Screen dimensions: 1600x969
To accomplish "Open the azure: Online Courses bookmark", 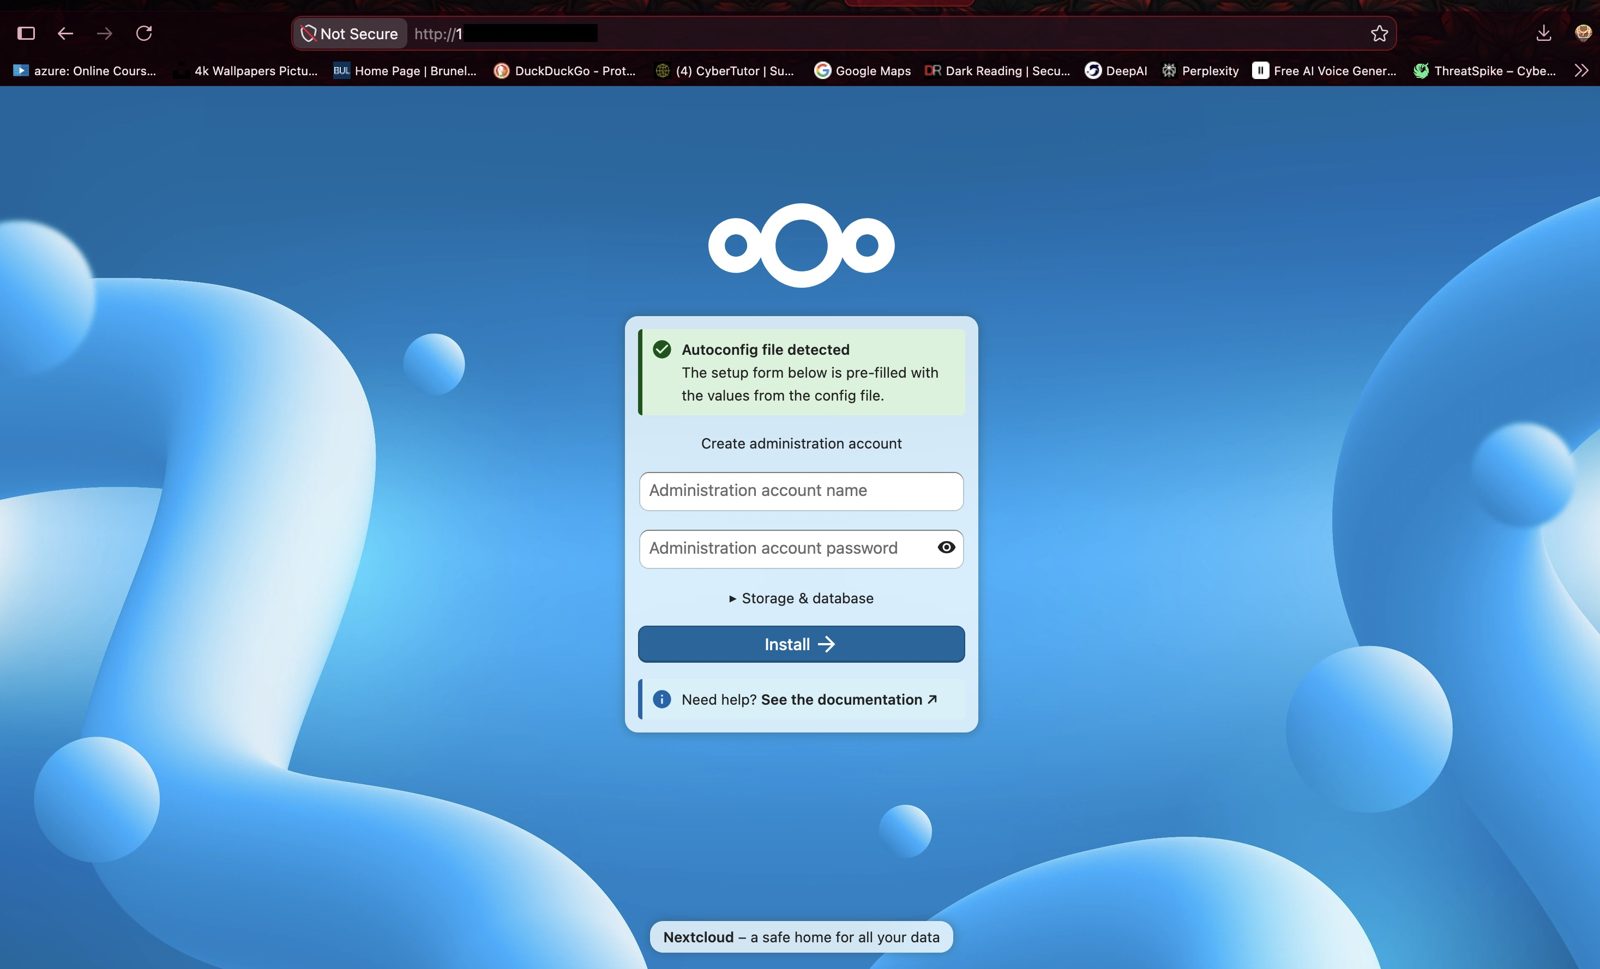I will tap(85, 71).
